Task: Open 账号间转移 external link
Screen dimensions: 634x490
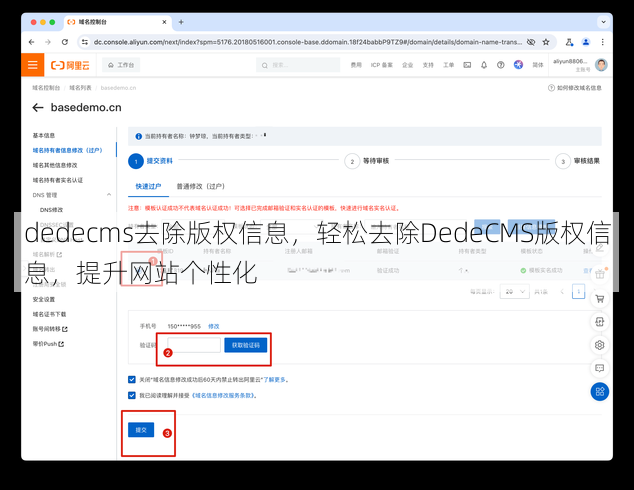Action: (x=50, y=329)
